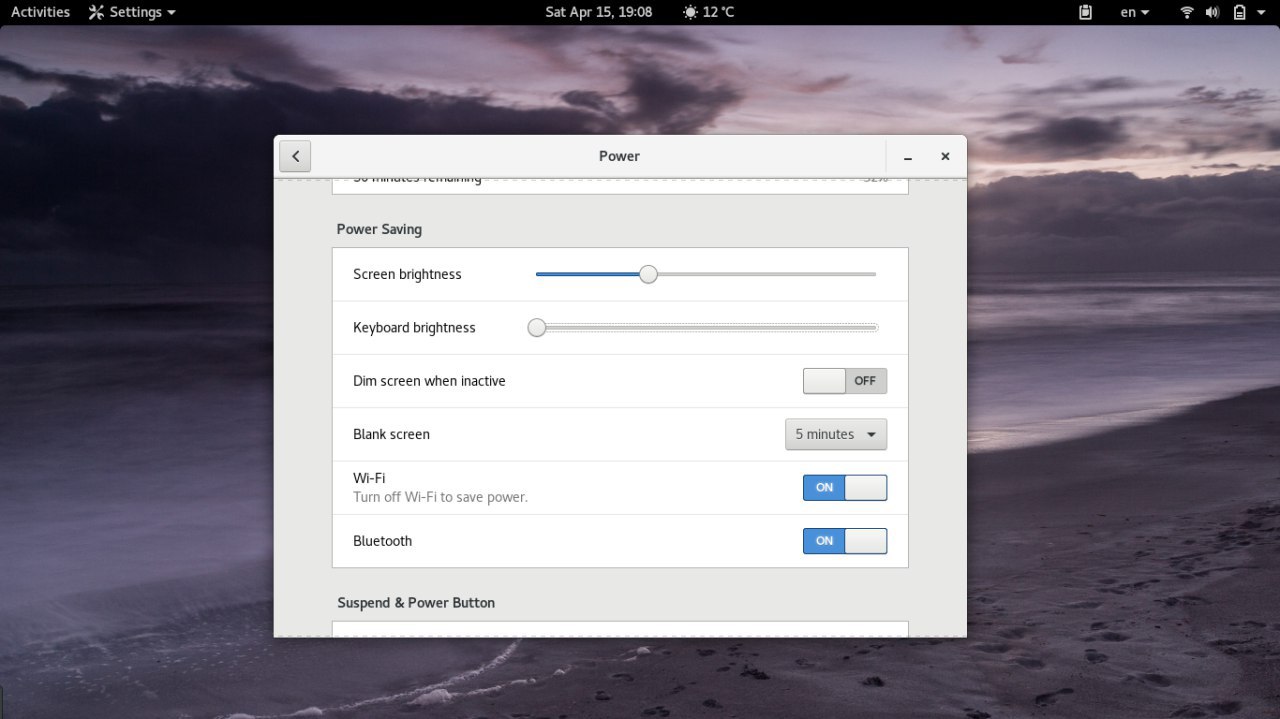Click the Power Saving heading
1280x719 pixels.
[379, 229]
